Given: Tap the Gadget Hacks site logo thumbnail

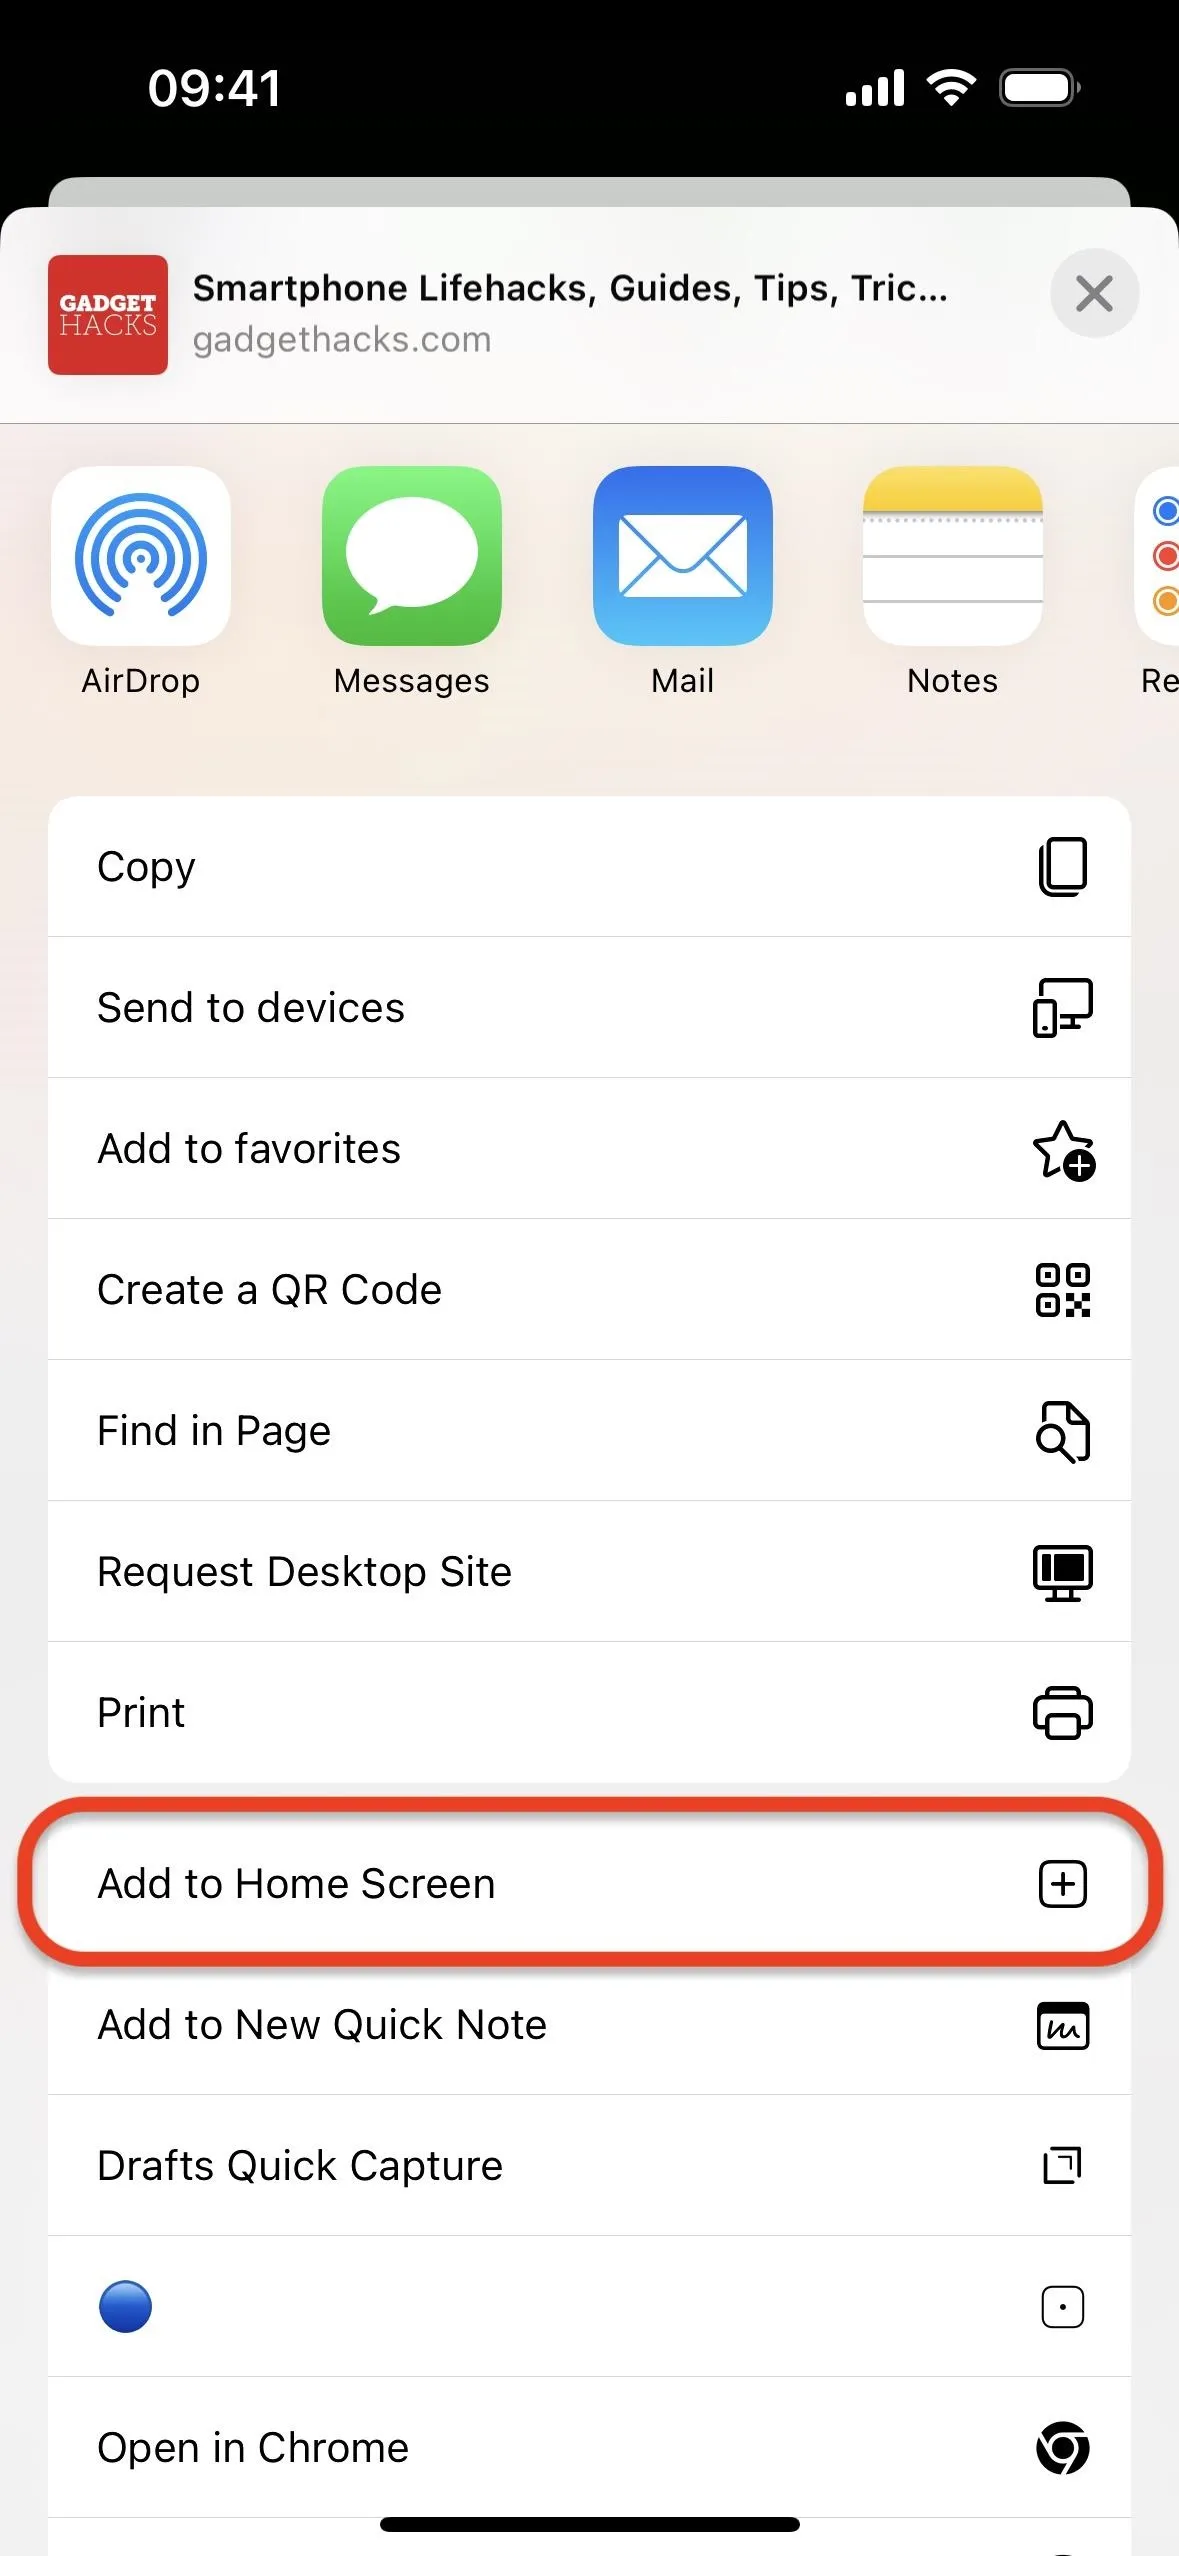Looking at the screenshot, I should (108, 315).
